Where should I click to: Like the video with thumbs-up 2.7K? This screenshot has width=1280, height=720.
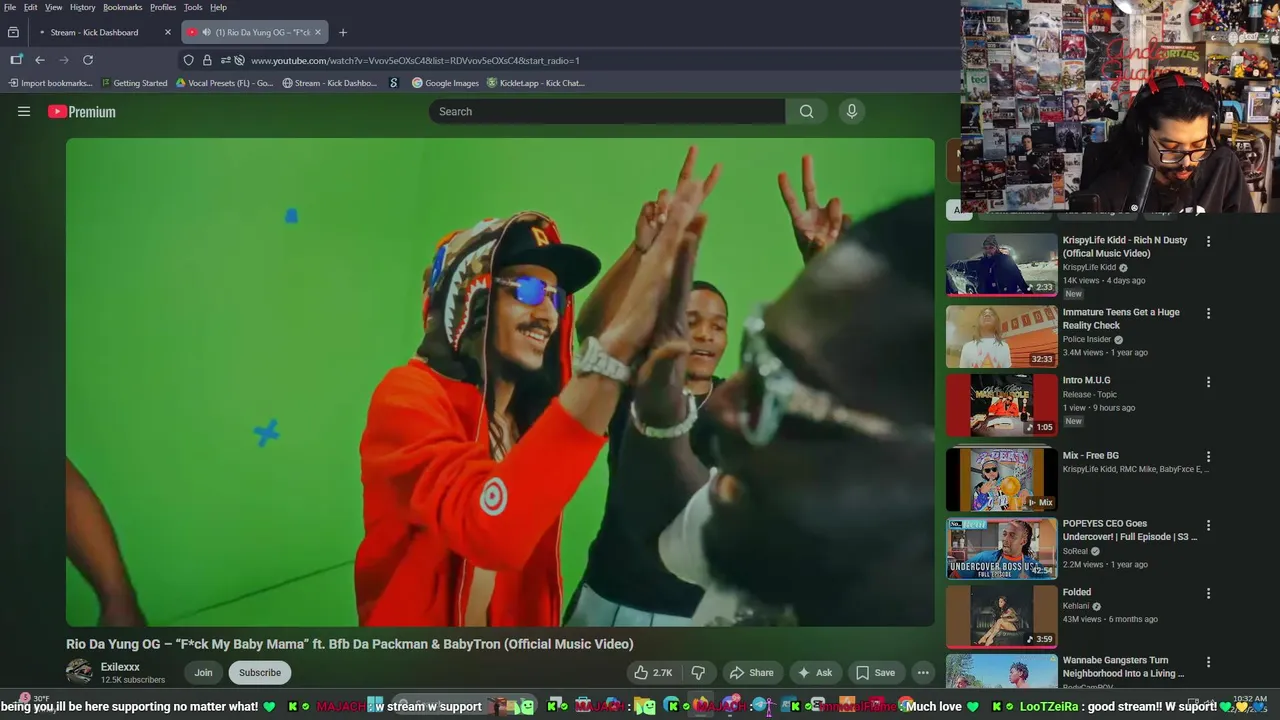(653, 673)
